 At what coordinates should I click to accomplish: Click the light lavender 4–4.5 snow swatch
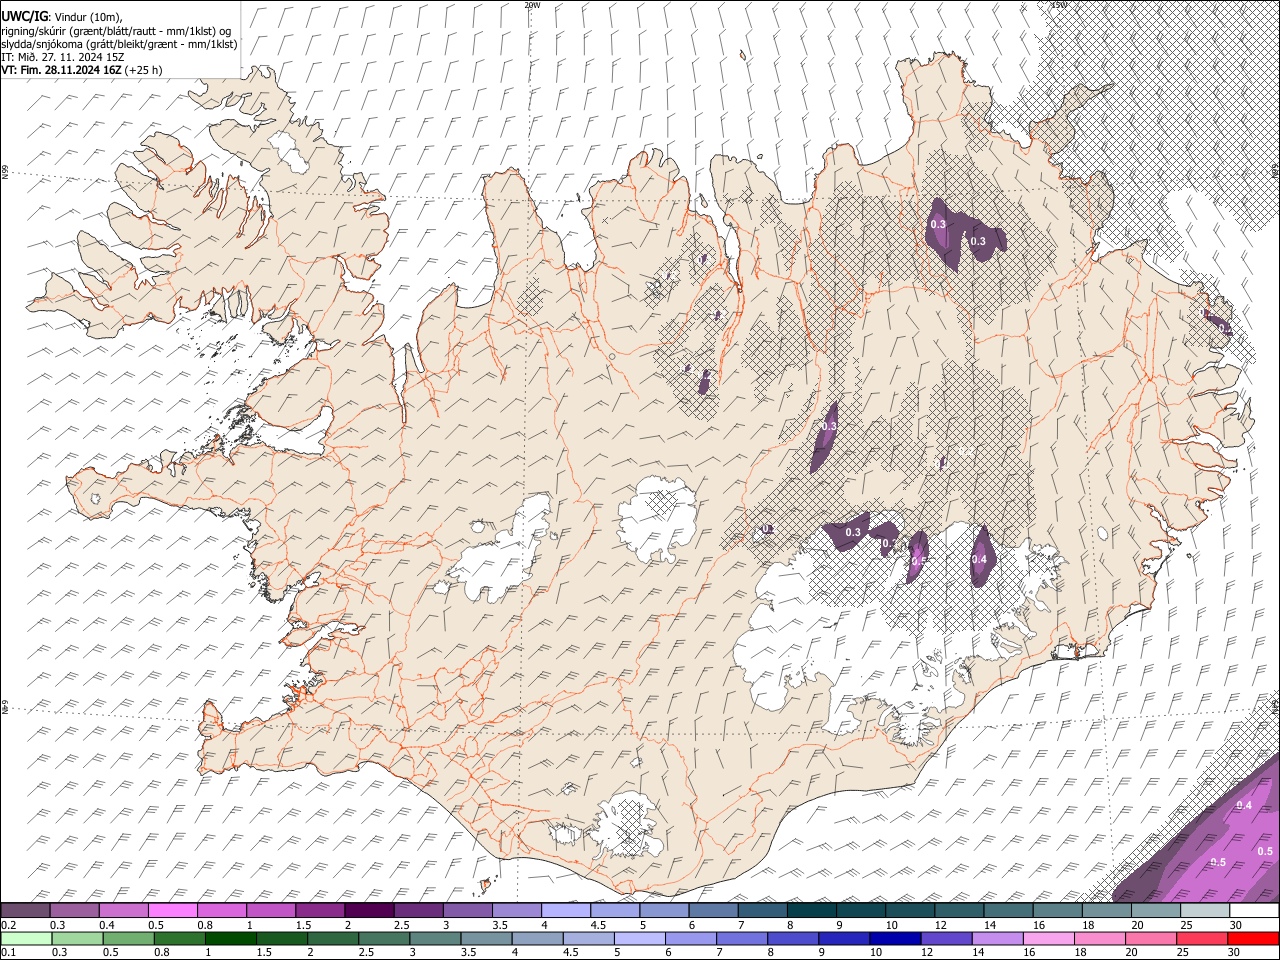point(565,910)
